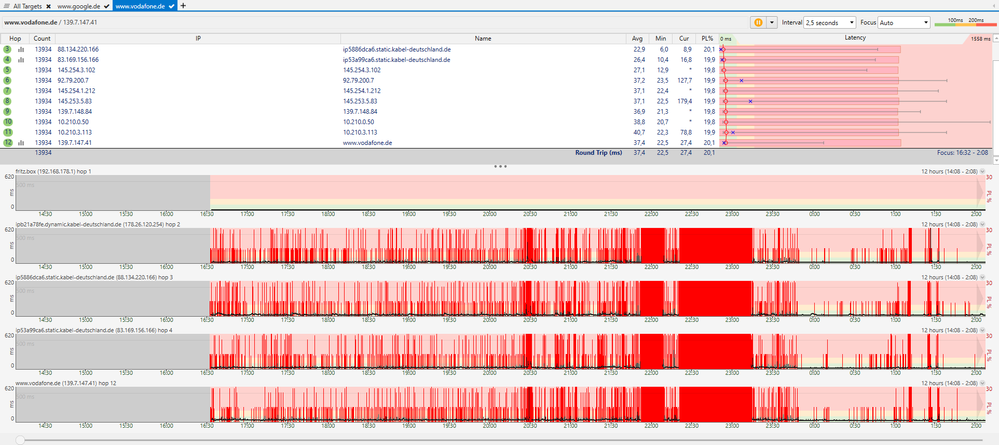Open the Focus Auto dropdown

pos(903,21)
